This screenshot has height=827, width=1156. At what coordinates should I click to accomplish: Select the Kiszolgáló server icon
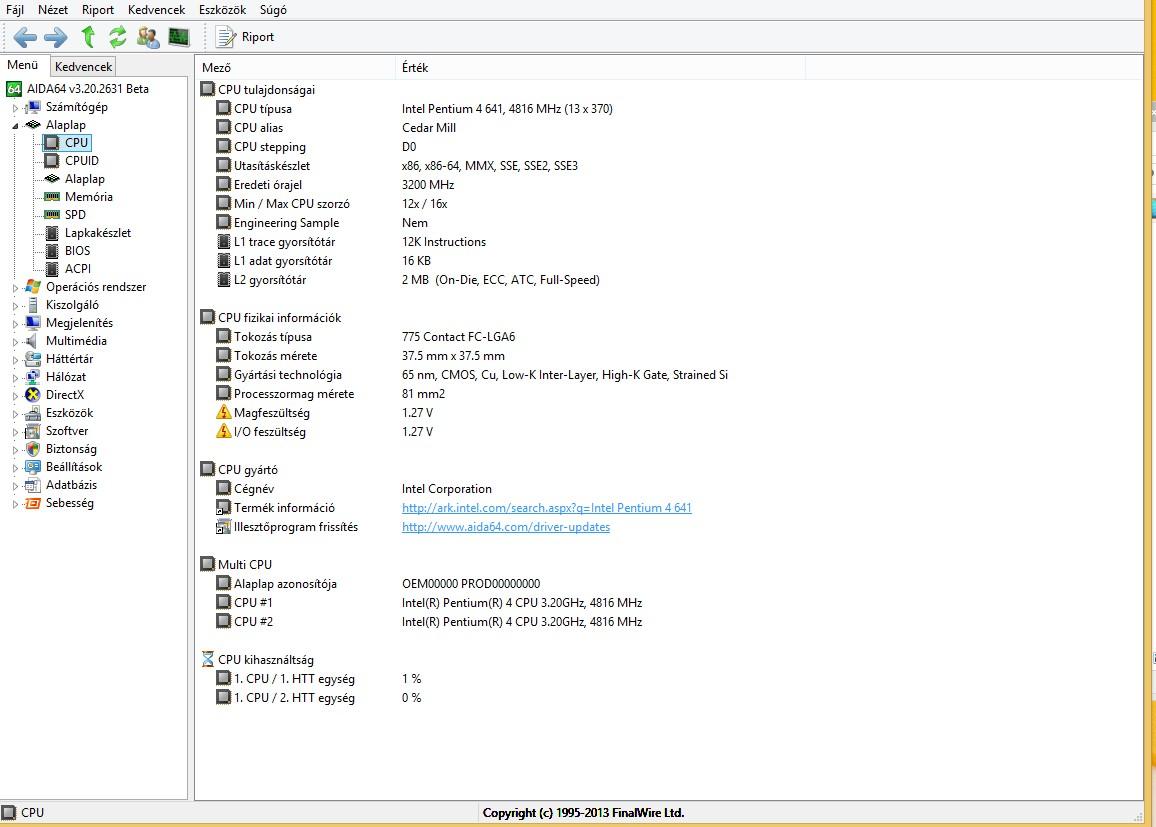[32, 304]
